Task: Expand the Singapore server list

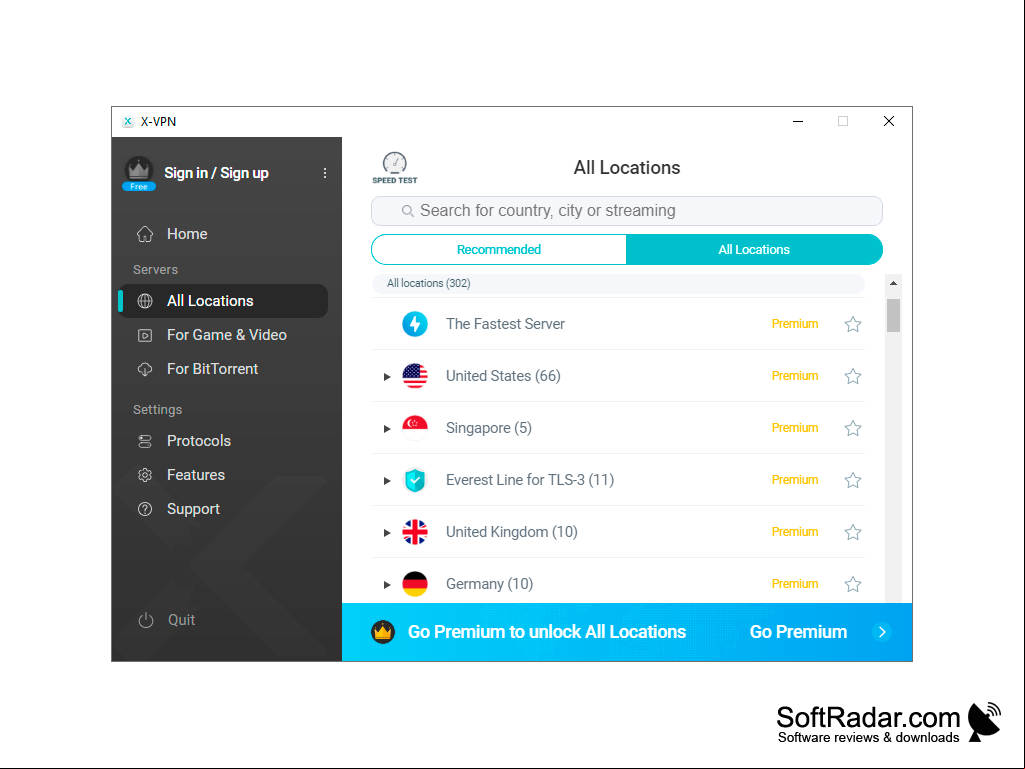Action: click(387, 429)
